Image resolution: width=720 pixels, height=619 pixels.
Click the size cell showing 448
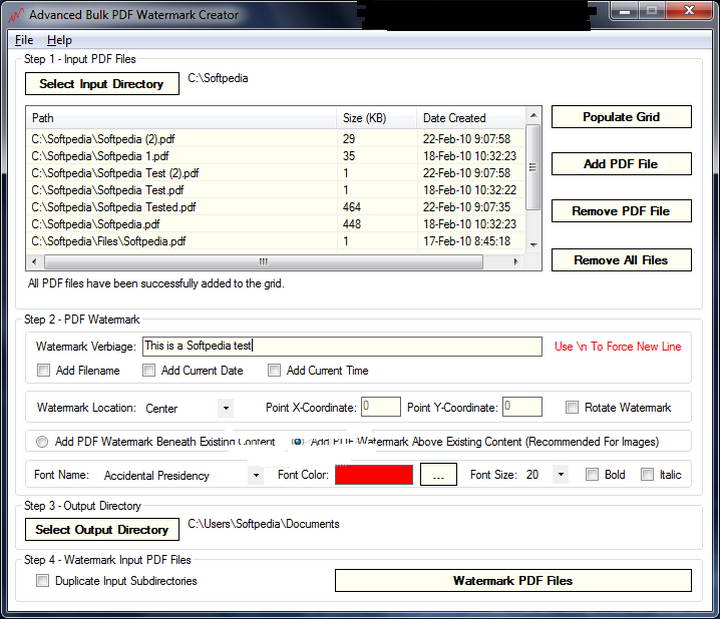click(352, 224)
